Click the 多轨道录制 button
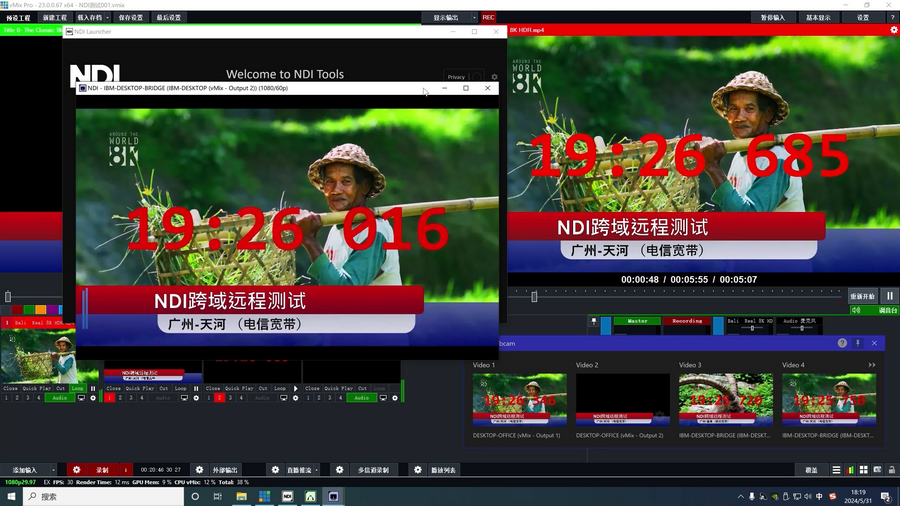 373,469
